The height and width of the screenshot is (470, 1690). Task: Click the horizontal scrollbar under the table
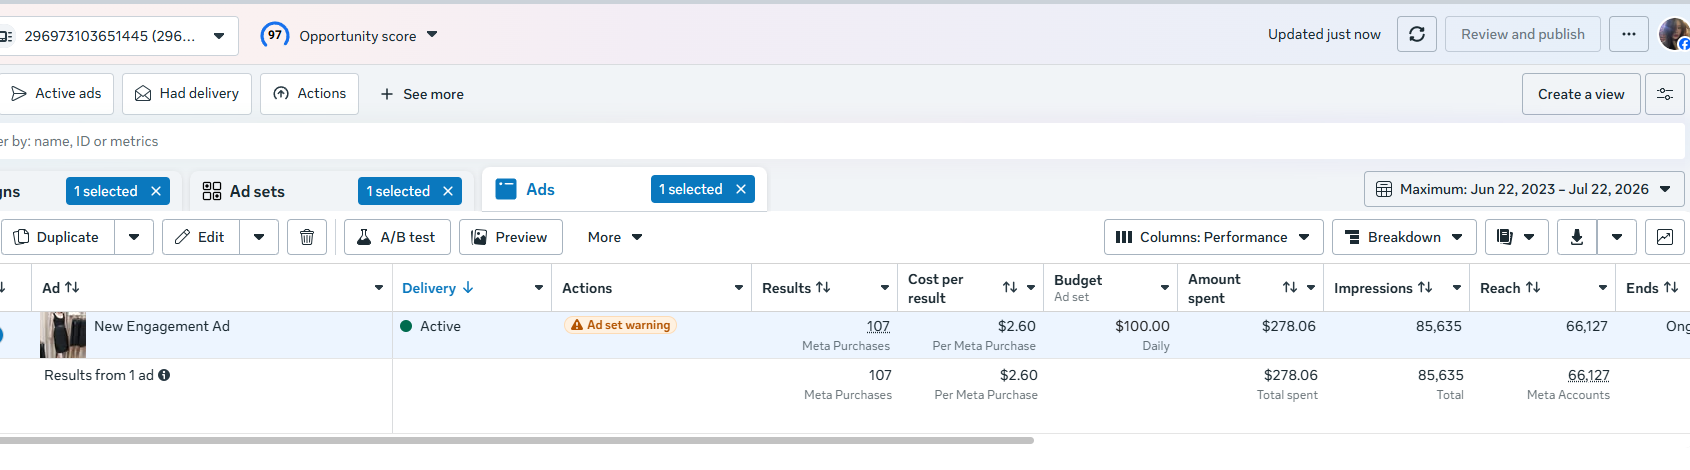click(x=517, y=440)
